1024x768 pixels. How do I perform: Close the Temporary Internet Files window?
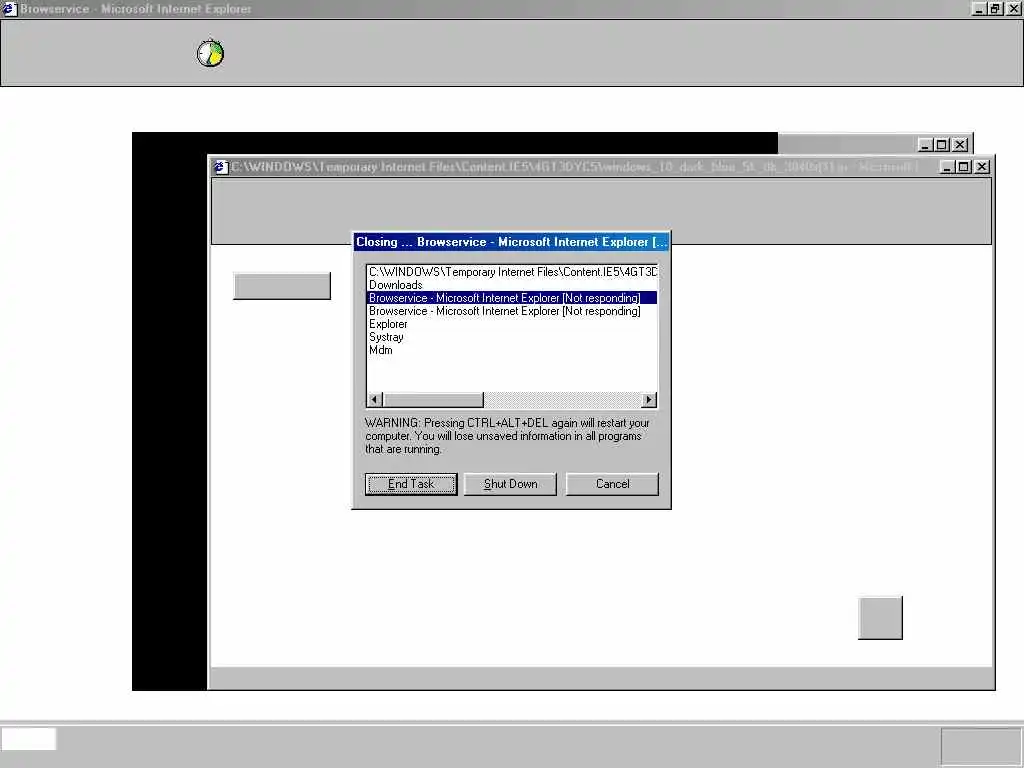pos(982,167)
